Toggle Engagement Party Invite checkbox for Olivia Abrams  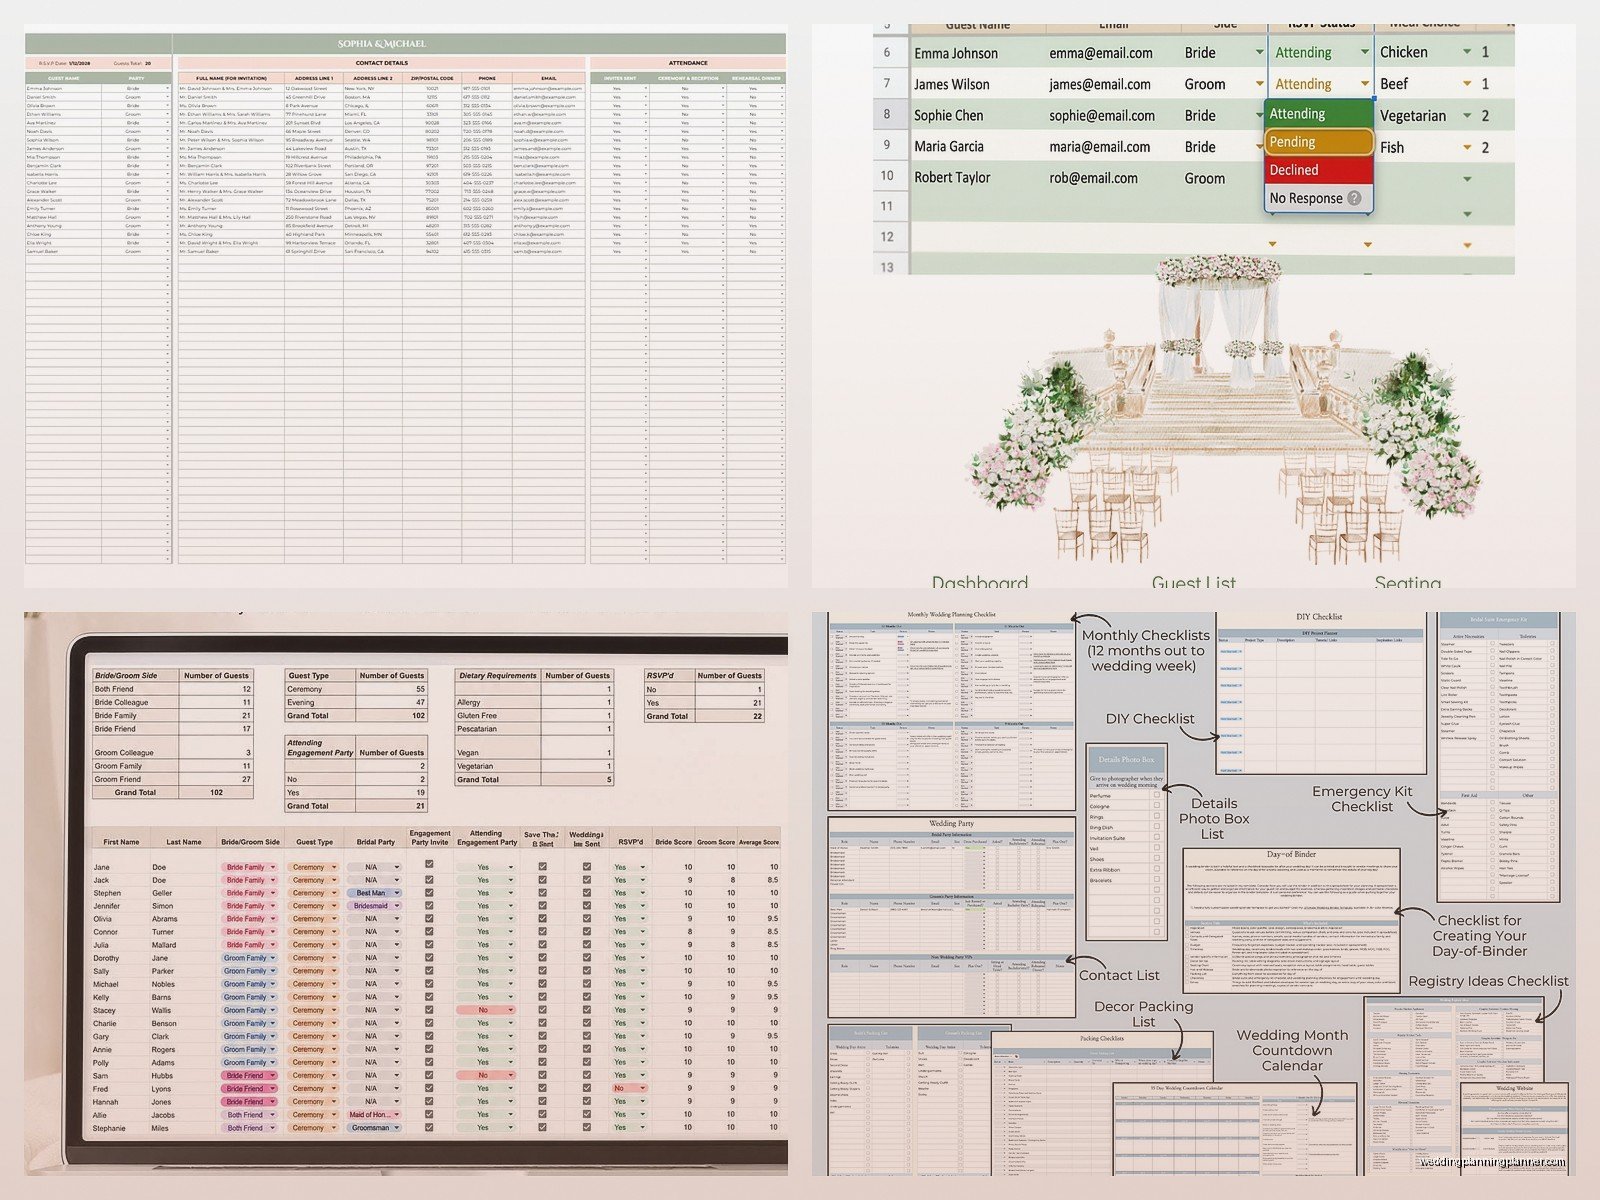pos(429,919)
